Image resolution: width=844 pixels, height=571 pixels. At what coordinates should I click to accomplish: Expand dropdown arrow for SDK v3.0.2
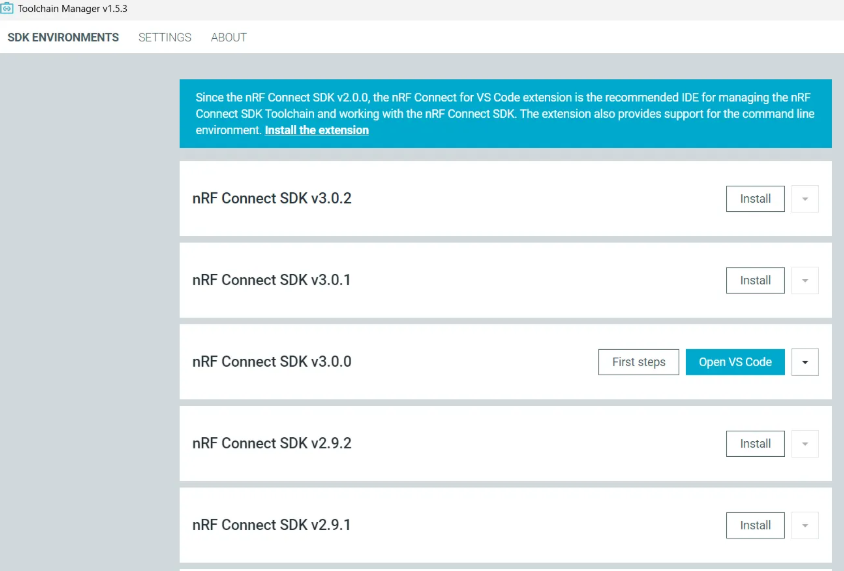805,199
